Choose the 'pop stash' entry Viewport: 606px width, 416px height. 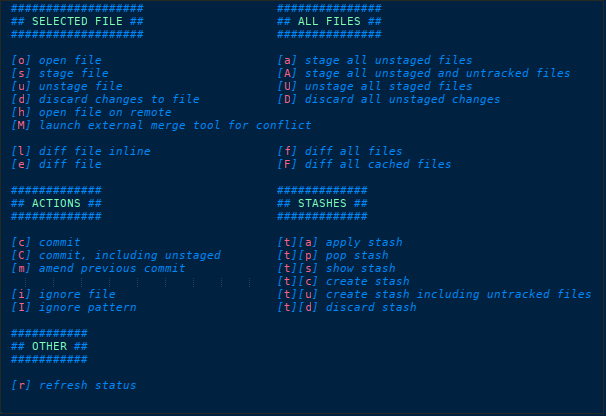[340, 255]
